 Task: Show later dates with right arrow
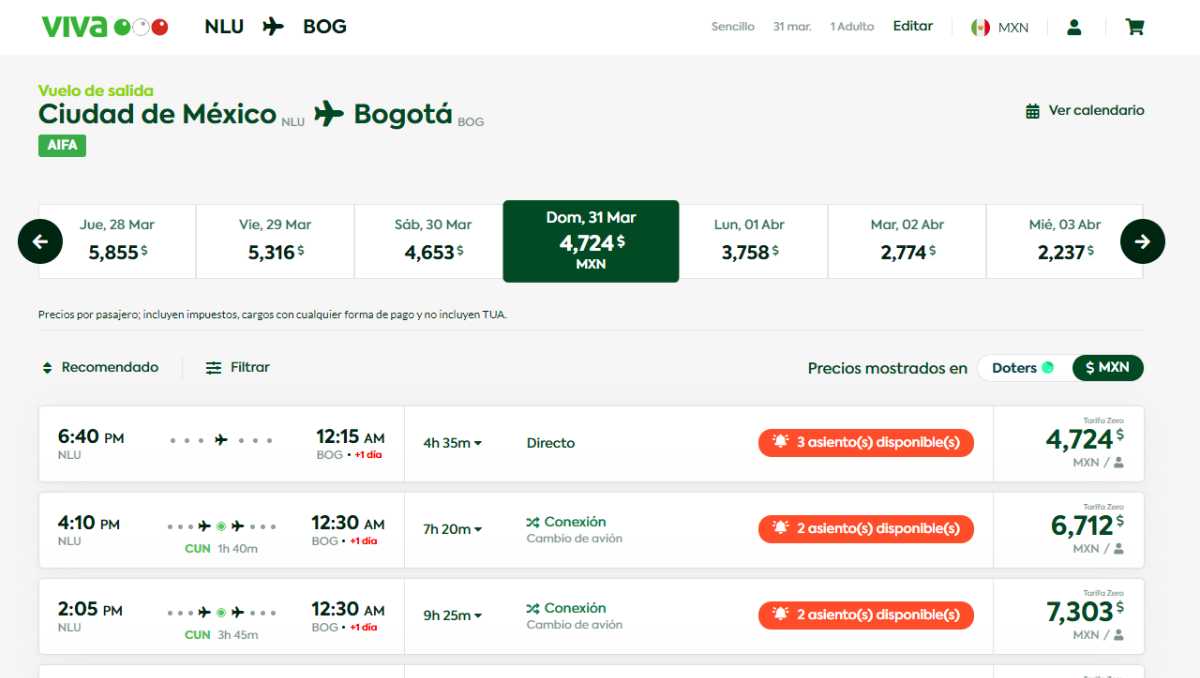[x=1143, y=241]
